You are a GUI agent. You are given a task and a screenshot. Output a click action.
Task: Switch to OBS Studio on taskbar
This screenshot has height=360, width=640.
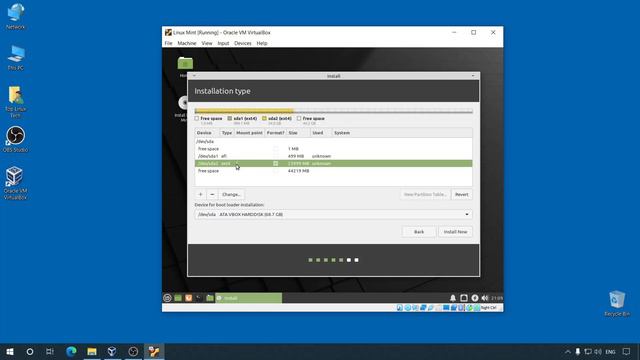tap(133, 351)
